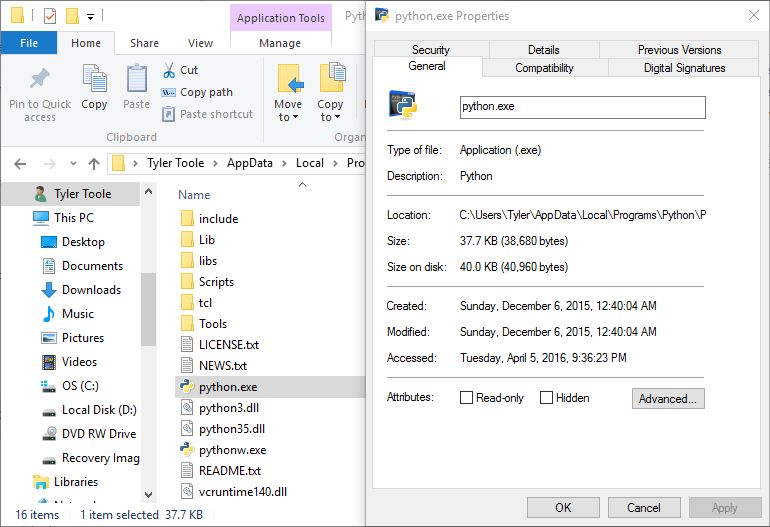Open the quick access toolbar customize dropdown

point(90,17)
